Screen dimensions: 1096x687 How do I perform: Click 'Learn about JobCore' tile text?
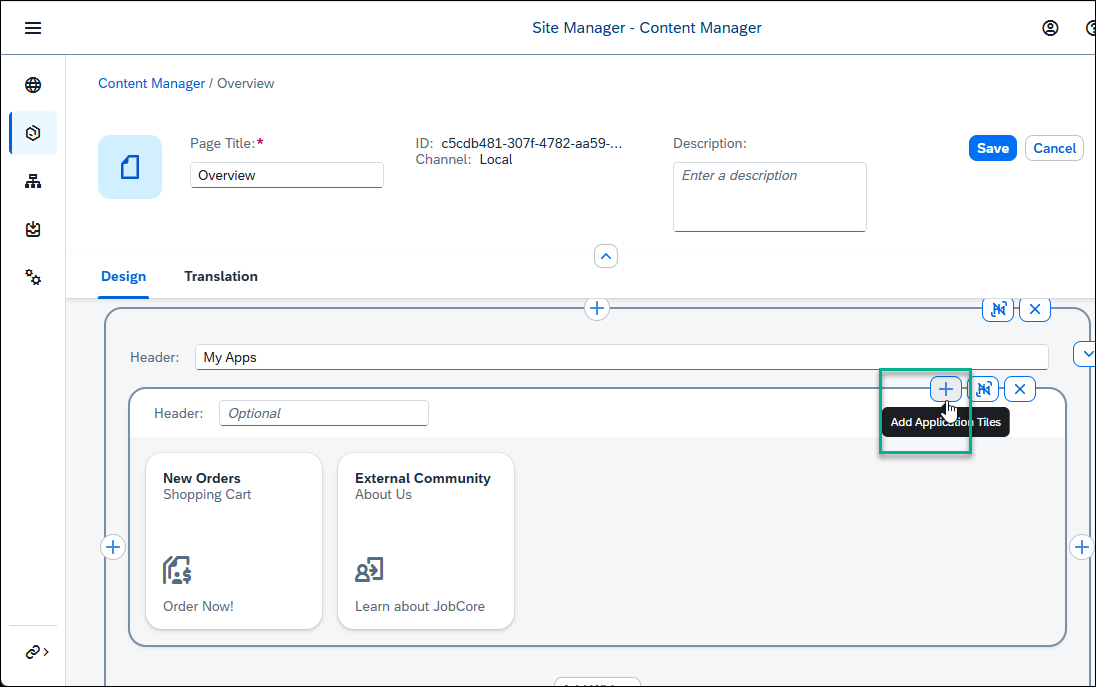coord(420,607)
